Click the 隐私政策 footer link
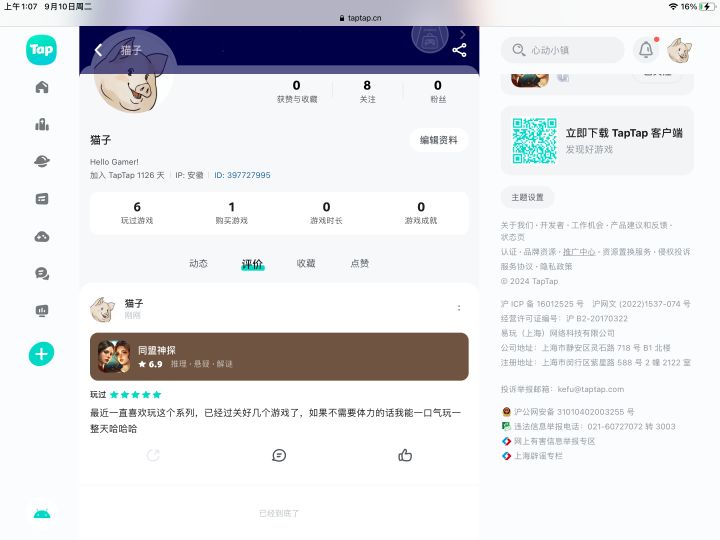This screenshot has height=540, width=720. tap(556, 266)
